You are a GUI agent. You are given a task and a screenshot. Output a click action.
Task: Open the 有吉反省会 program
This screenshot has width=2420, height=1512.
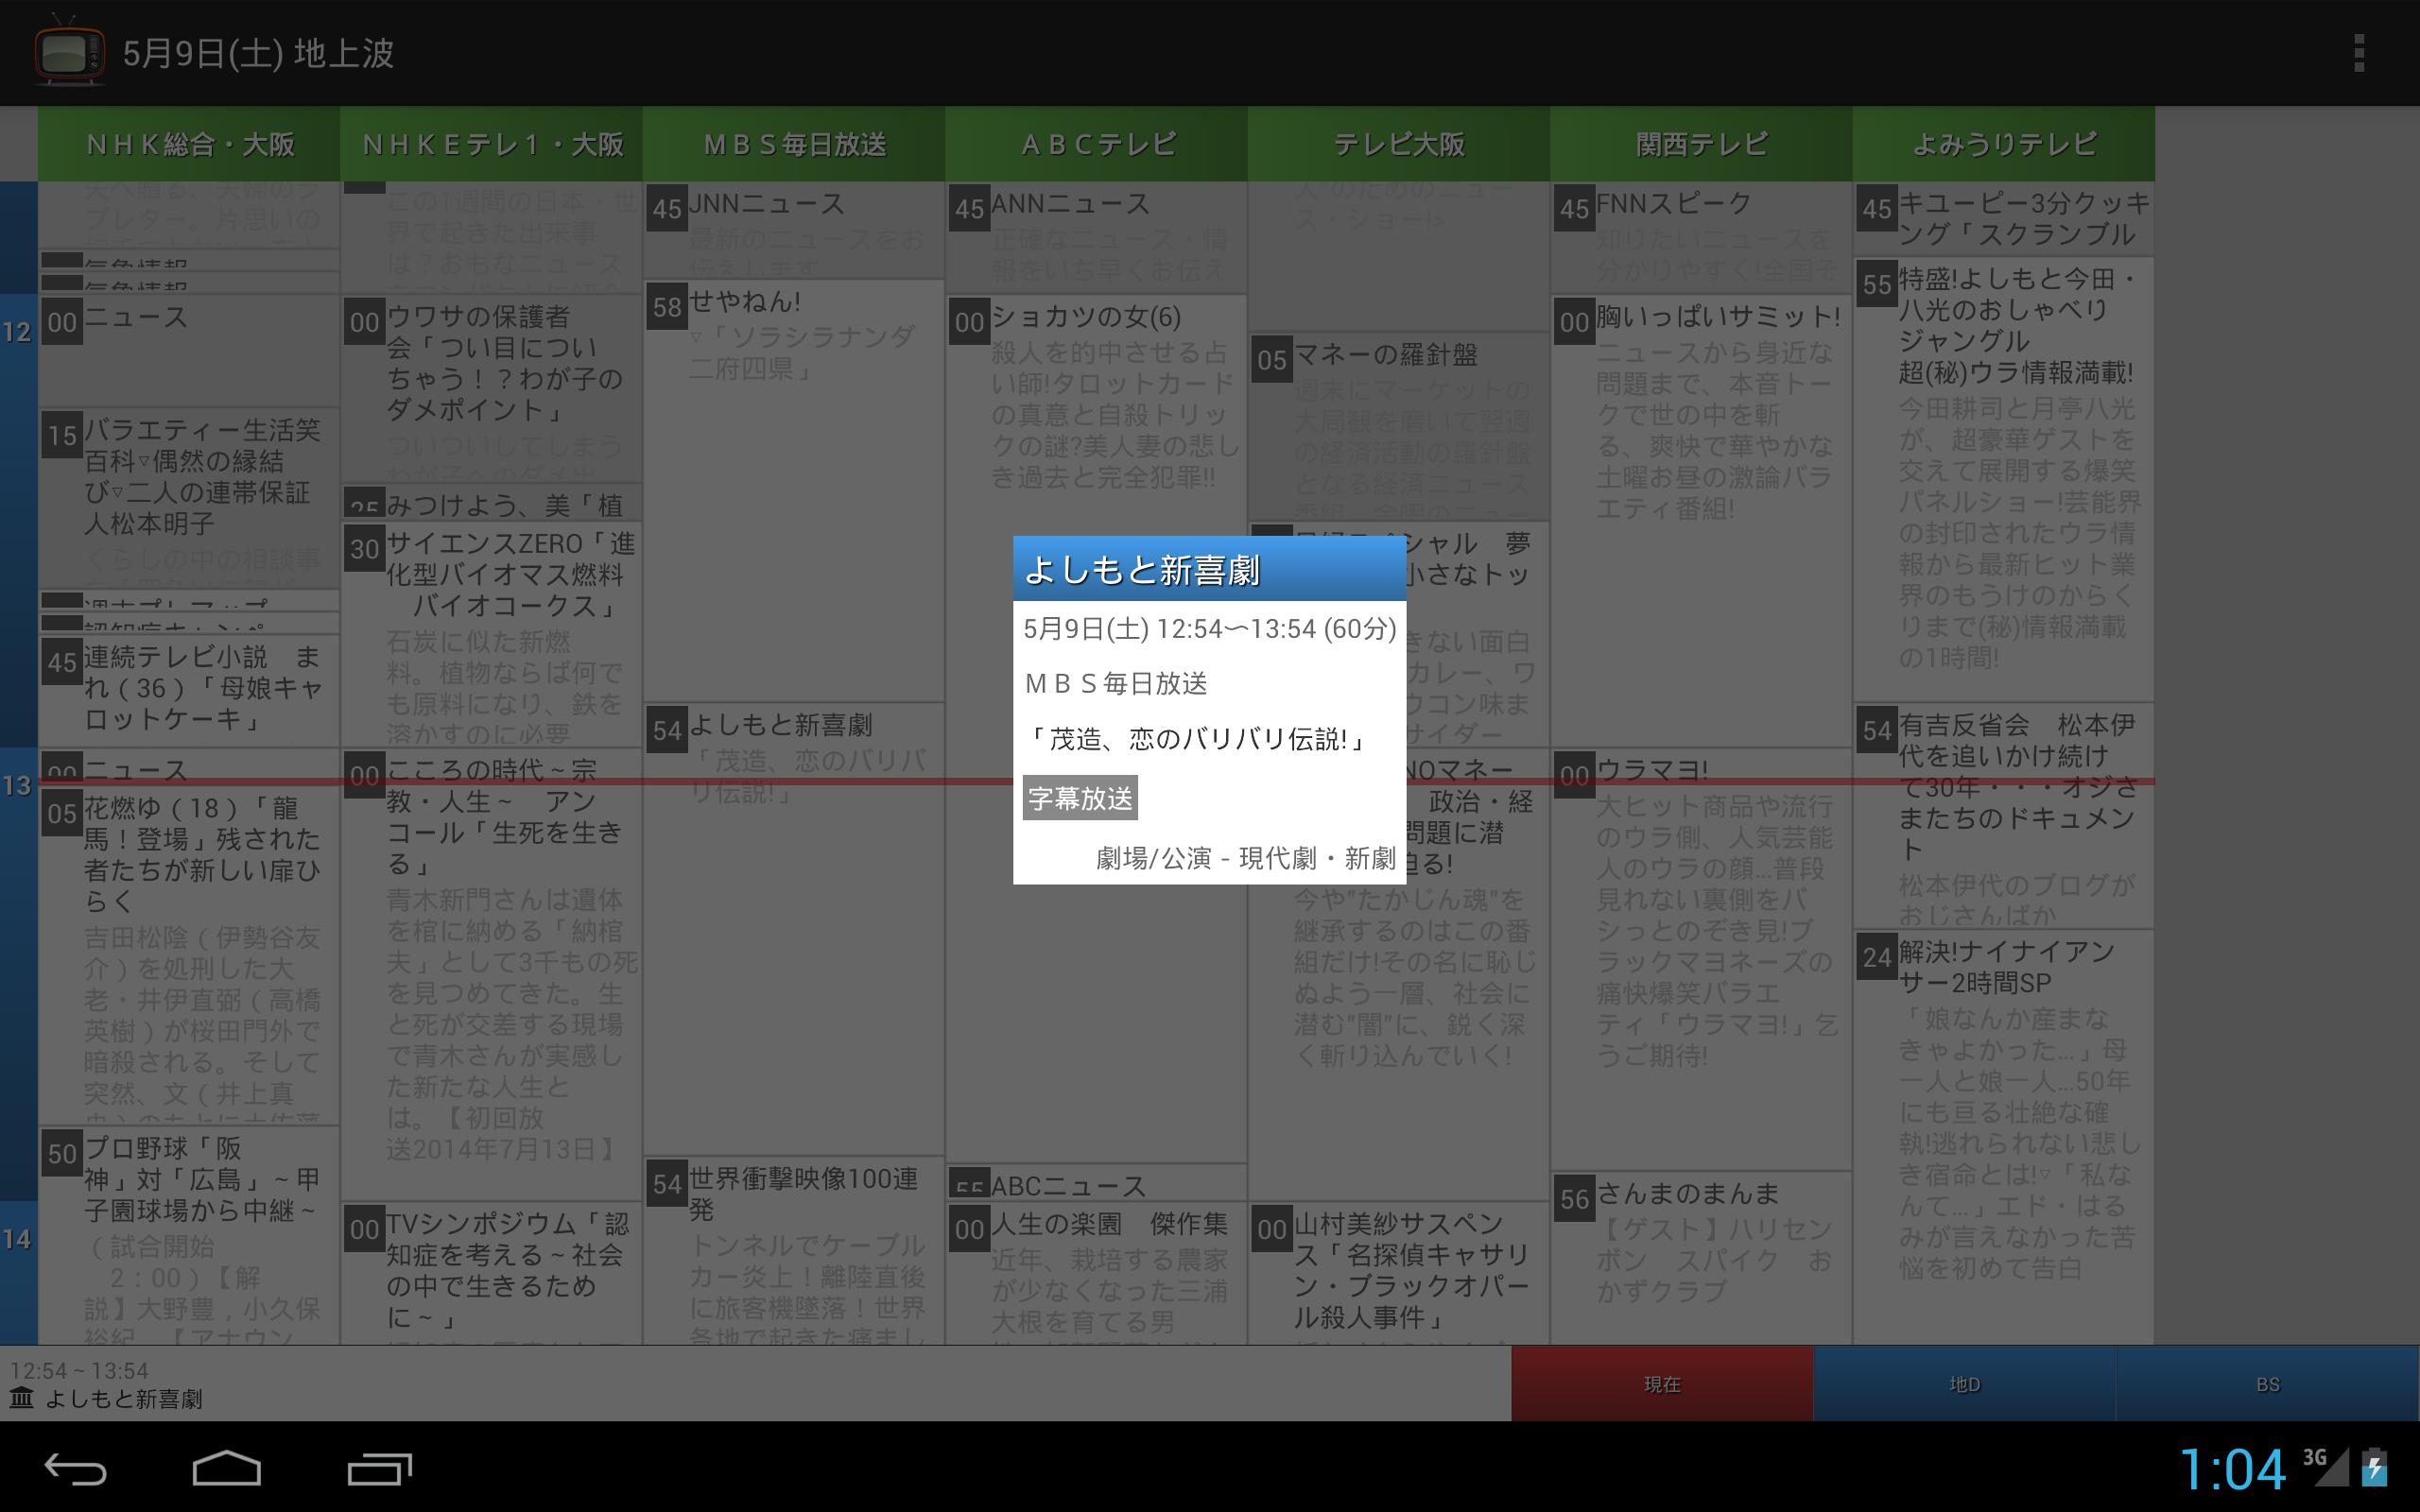click(2004, 815)
